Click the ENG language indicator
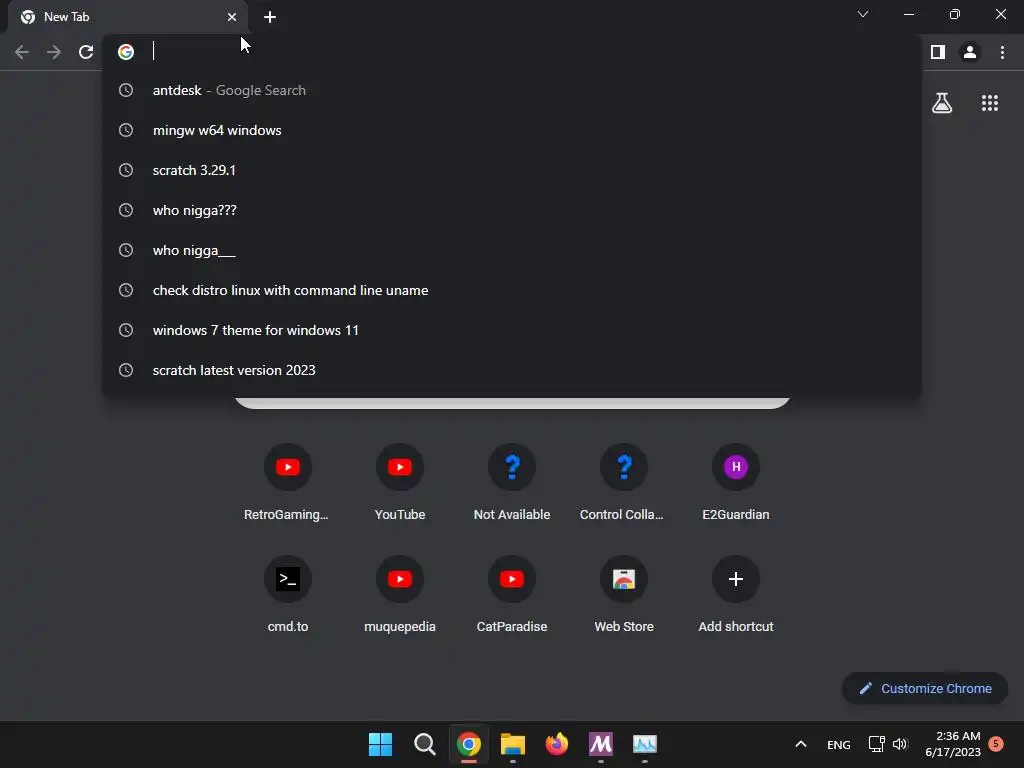 point(839,744)
